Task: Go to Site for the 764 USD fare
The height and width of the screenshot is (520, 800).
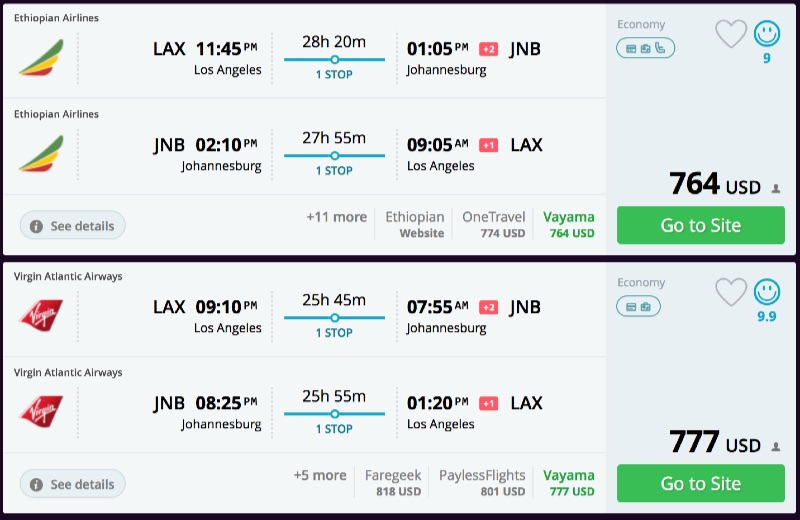Action: coord(700,225)
